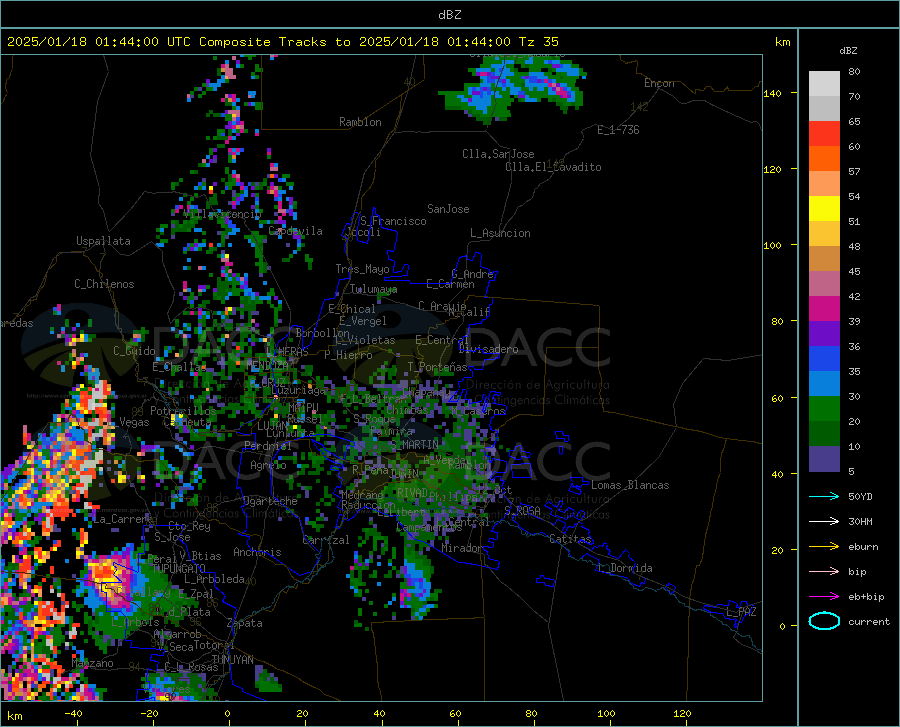Click the dBZ title at top
The image size is (900, 727).
(x=449, y=15)
